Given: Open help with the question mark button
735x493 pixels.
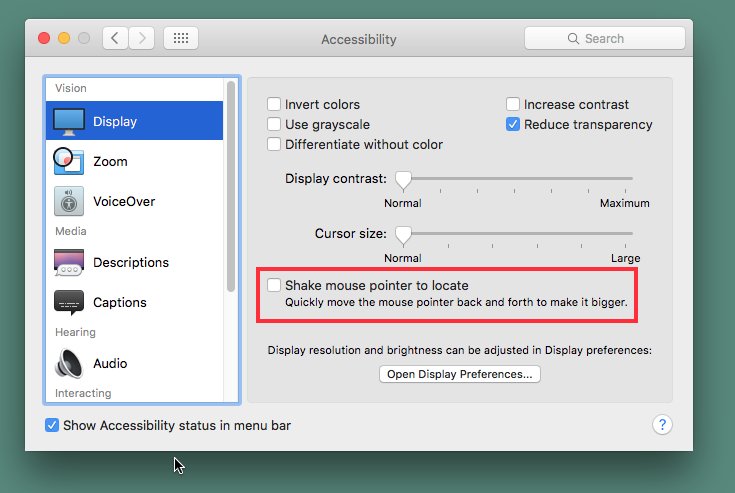Looking at the screenshot, I should coord(662,425).
